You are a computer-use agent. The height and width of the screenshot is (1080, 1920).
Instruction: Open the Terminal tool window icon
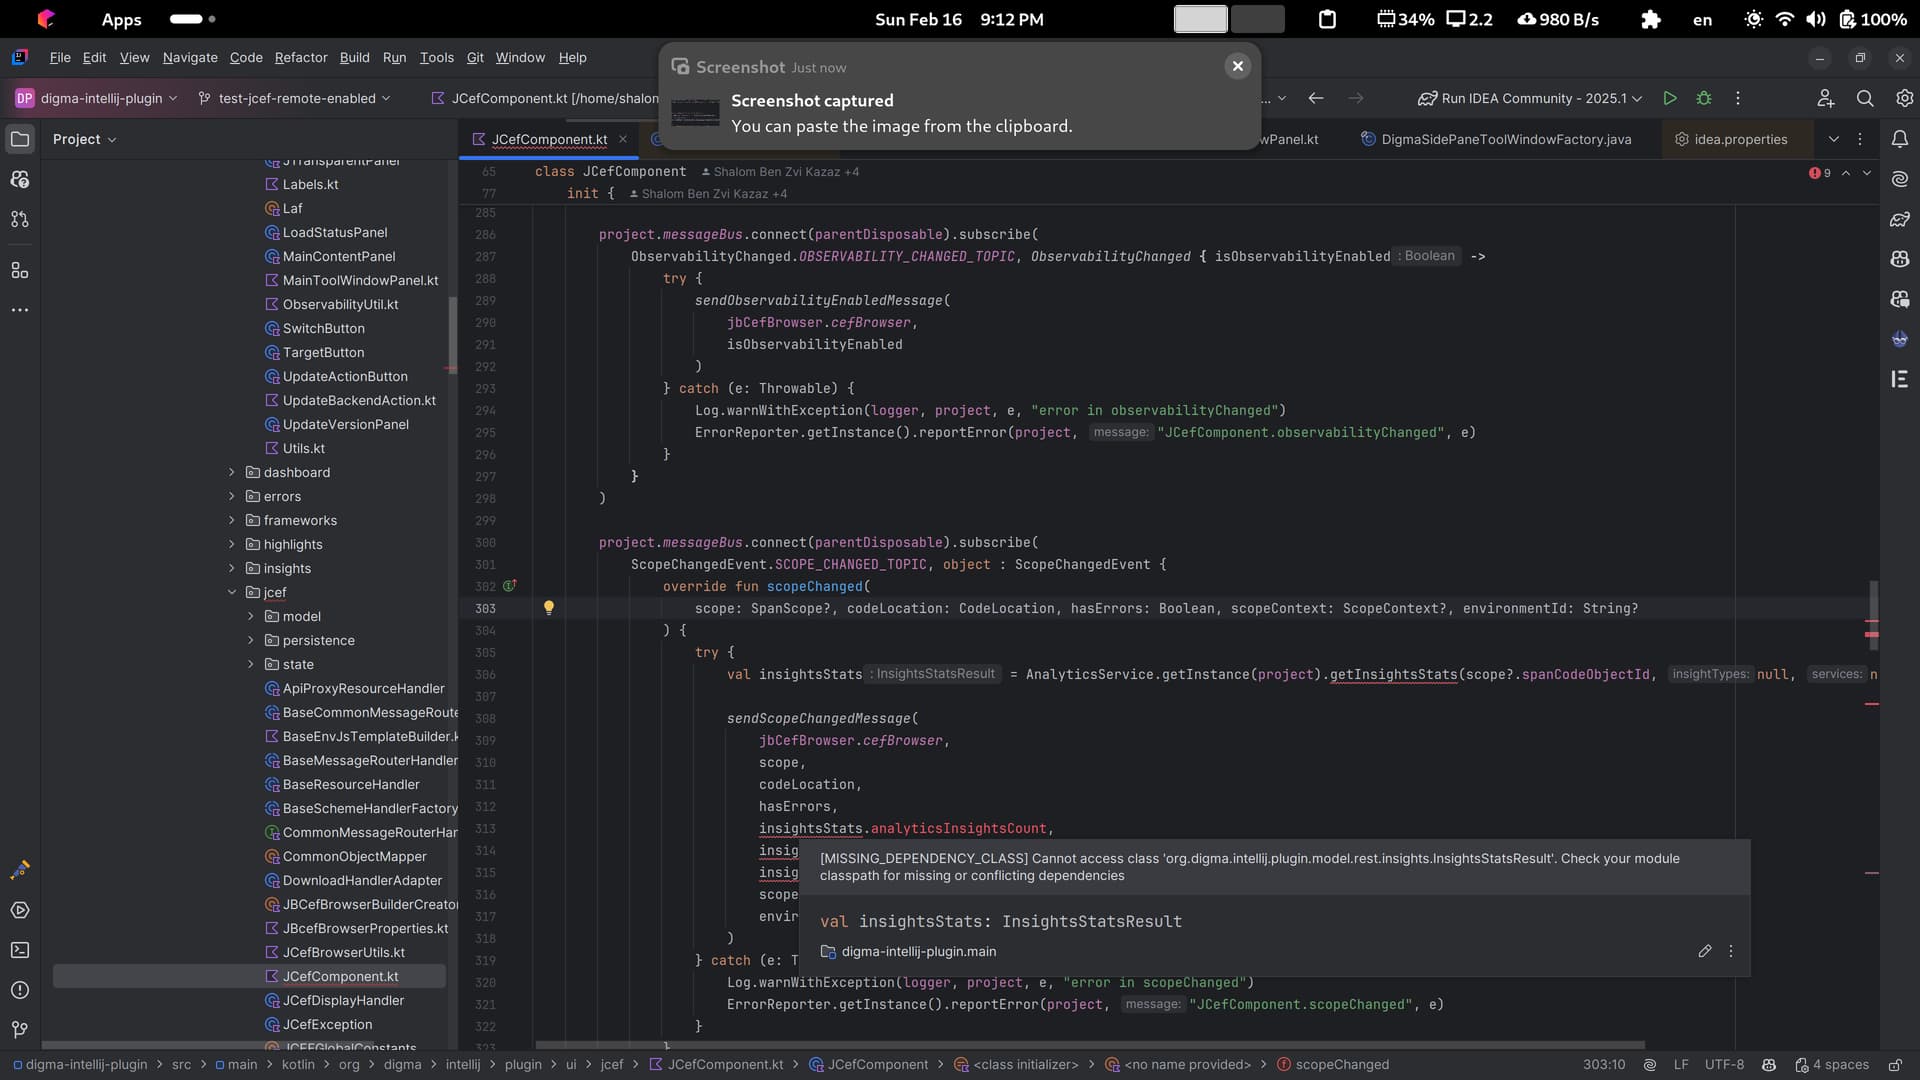[x=20, y=950]
